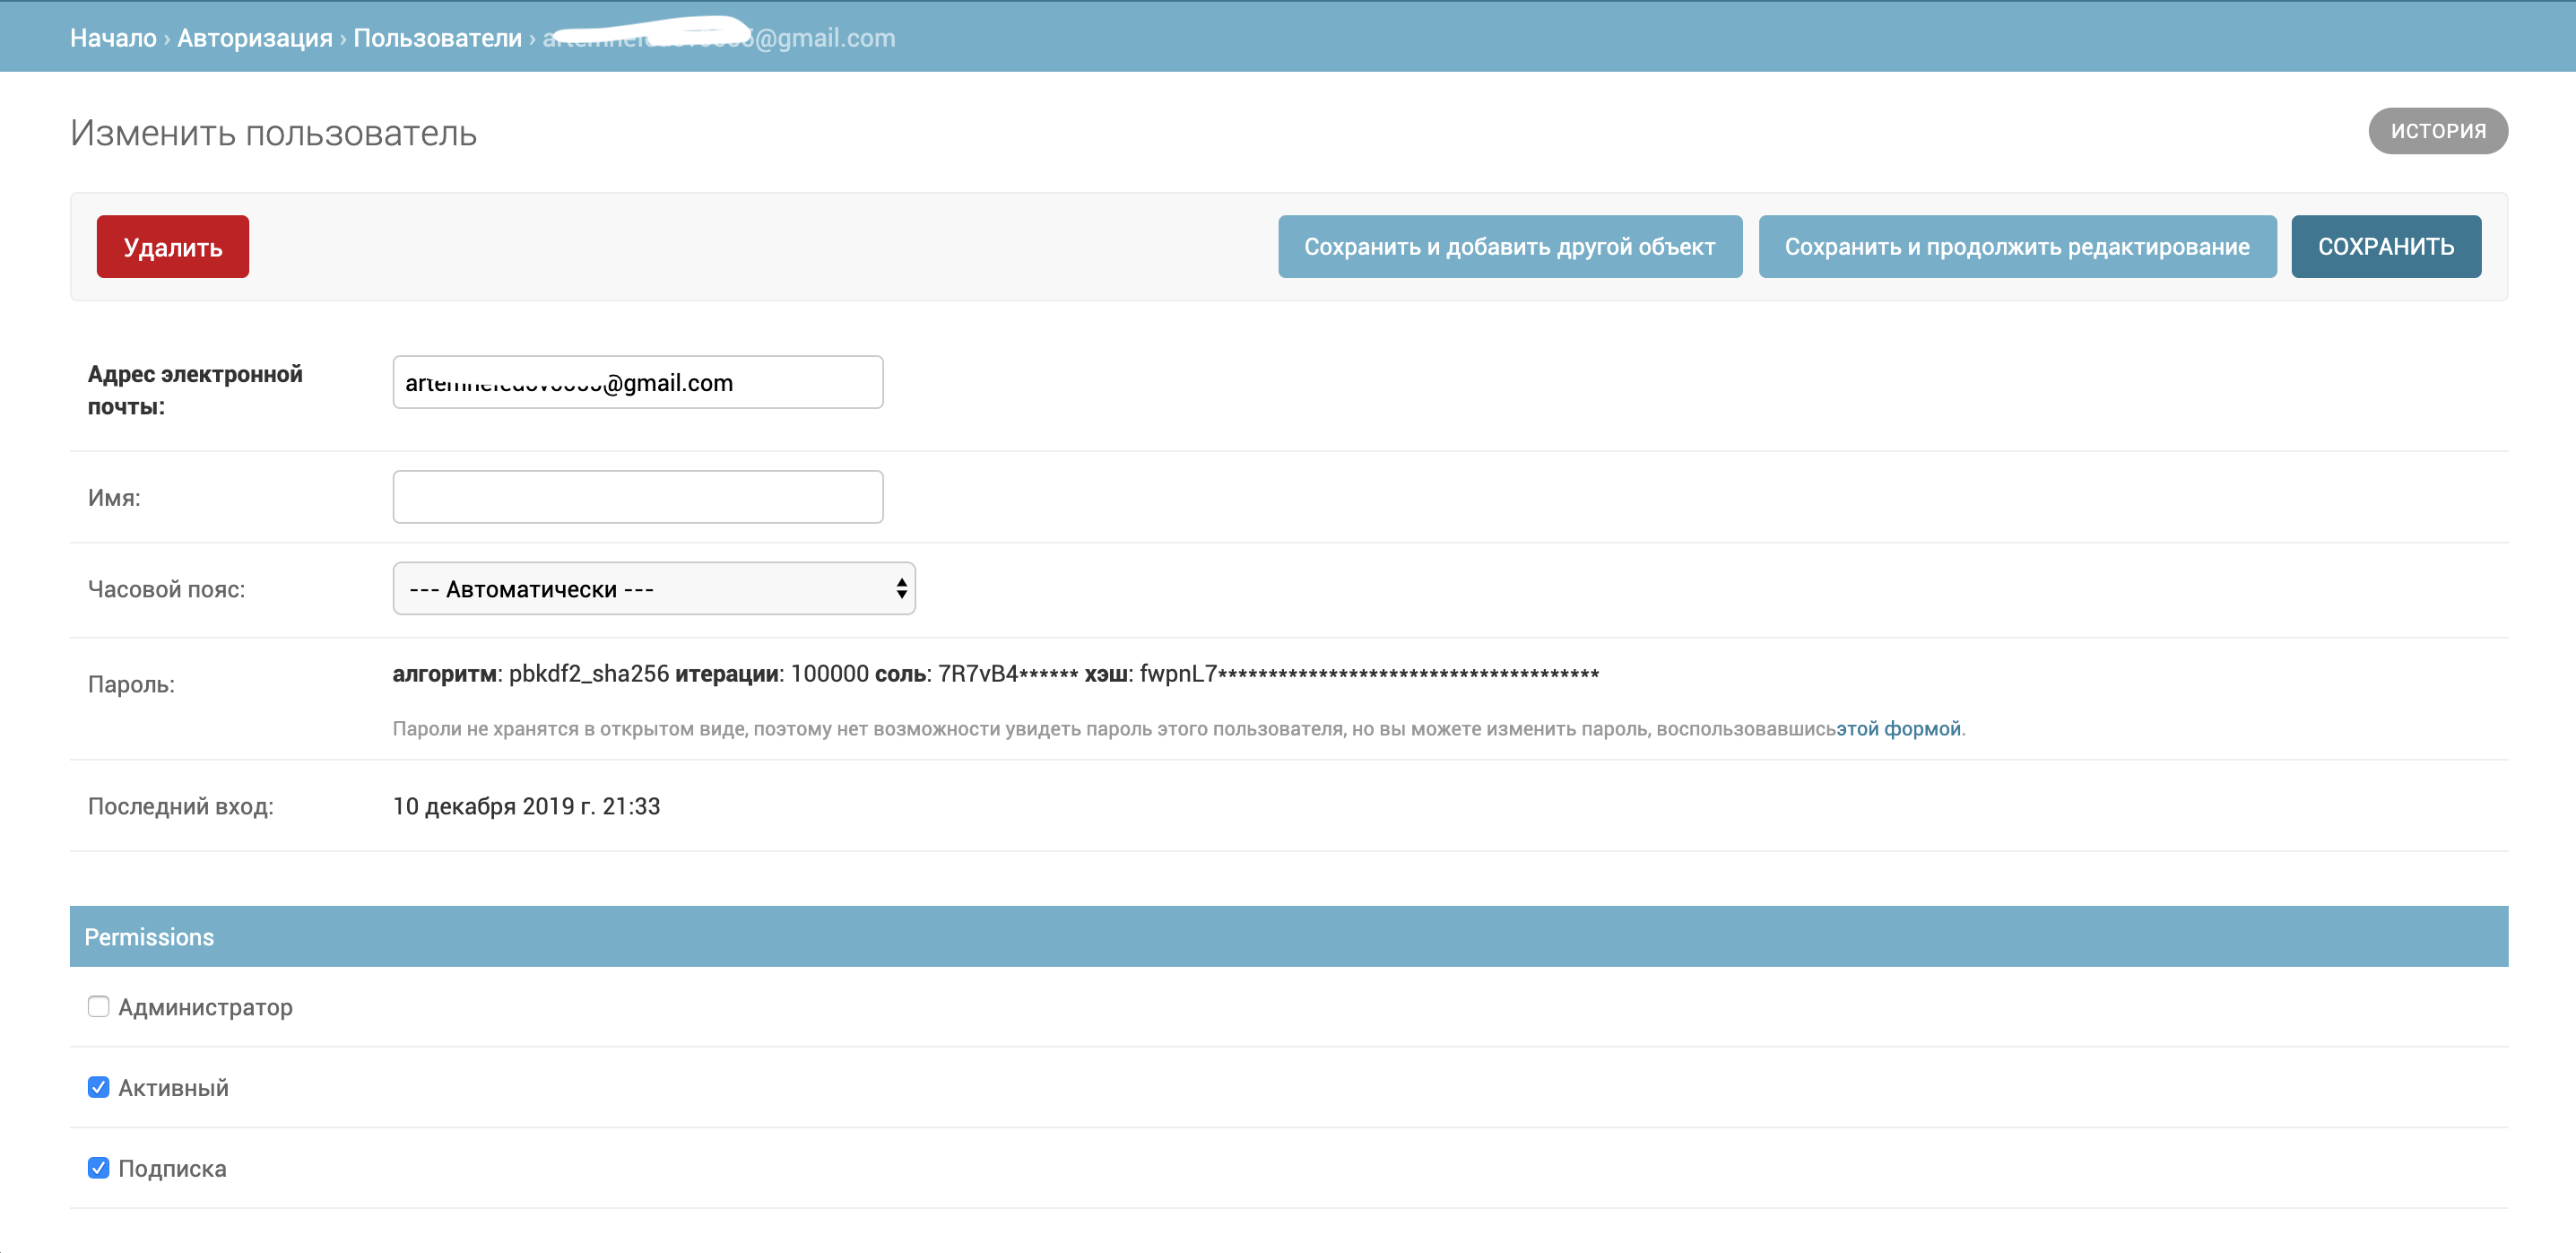Click into the empty Имя field

[637, 497]
